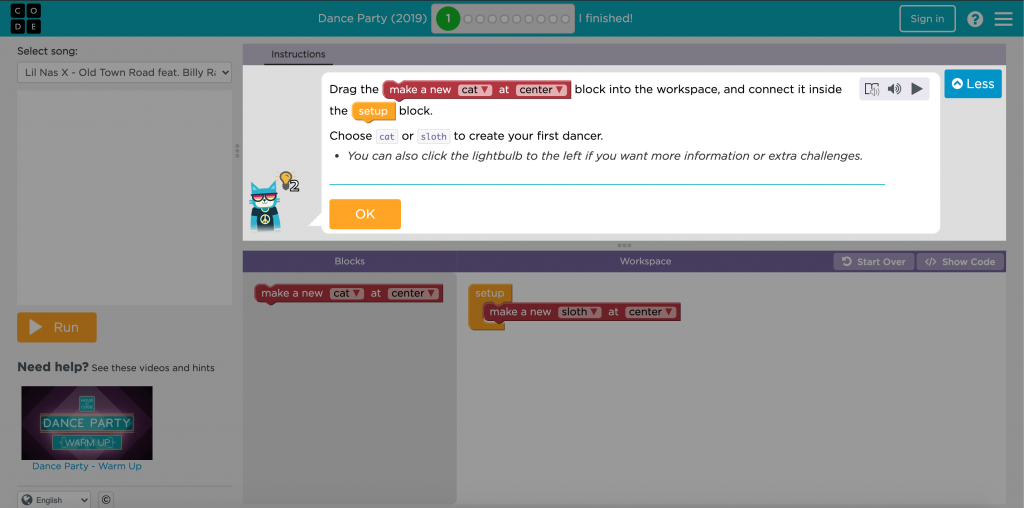The image size is (1024, 508).
Task: Open the English language dropdown
Action: 54,500
